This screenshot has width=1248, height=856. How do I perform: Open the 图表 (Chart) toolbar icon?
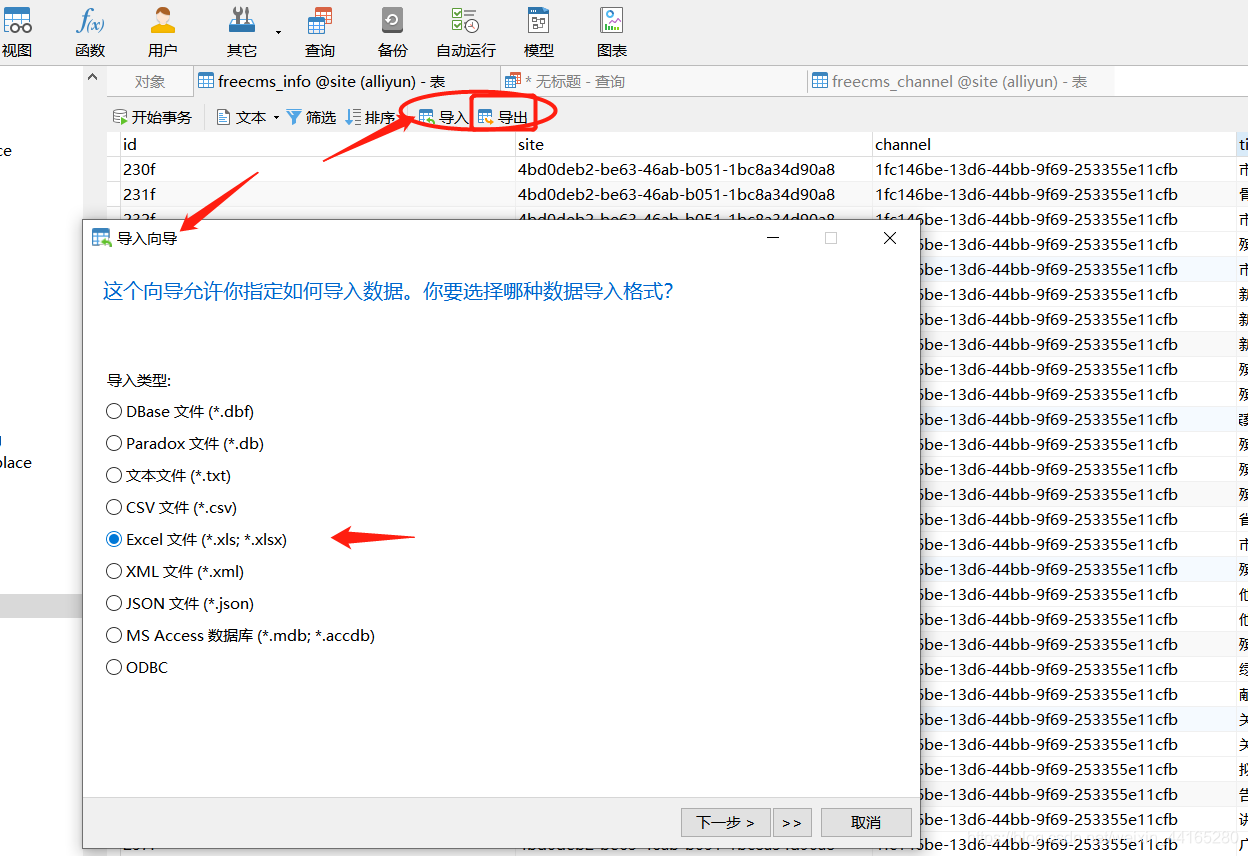(612, 31)
